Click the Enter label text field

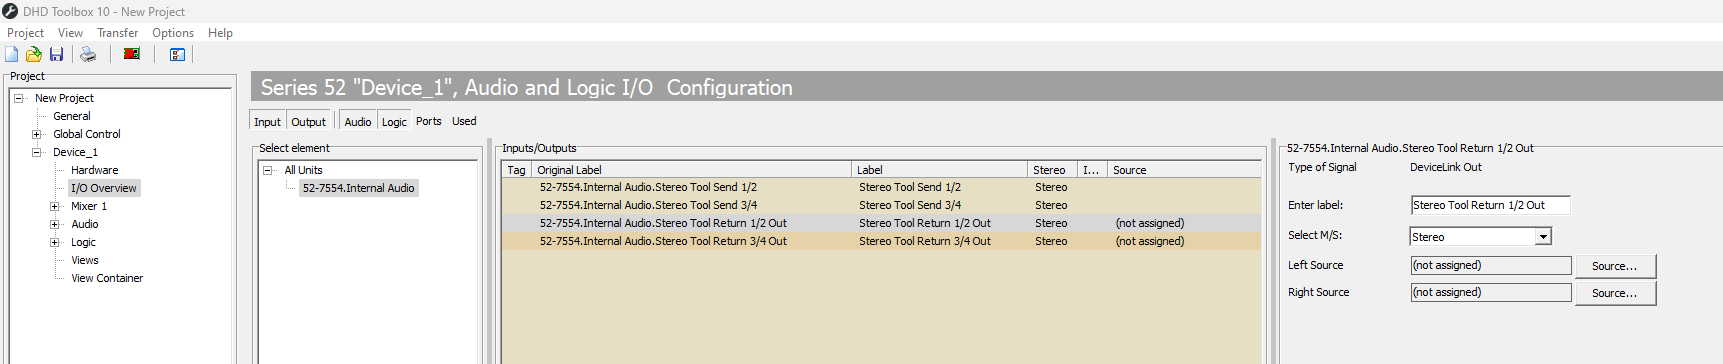pos(1490,205)
